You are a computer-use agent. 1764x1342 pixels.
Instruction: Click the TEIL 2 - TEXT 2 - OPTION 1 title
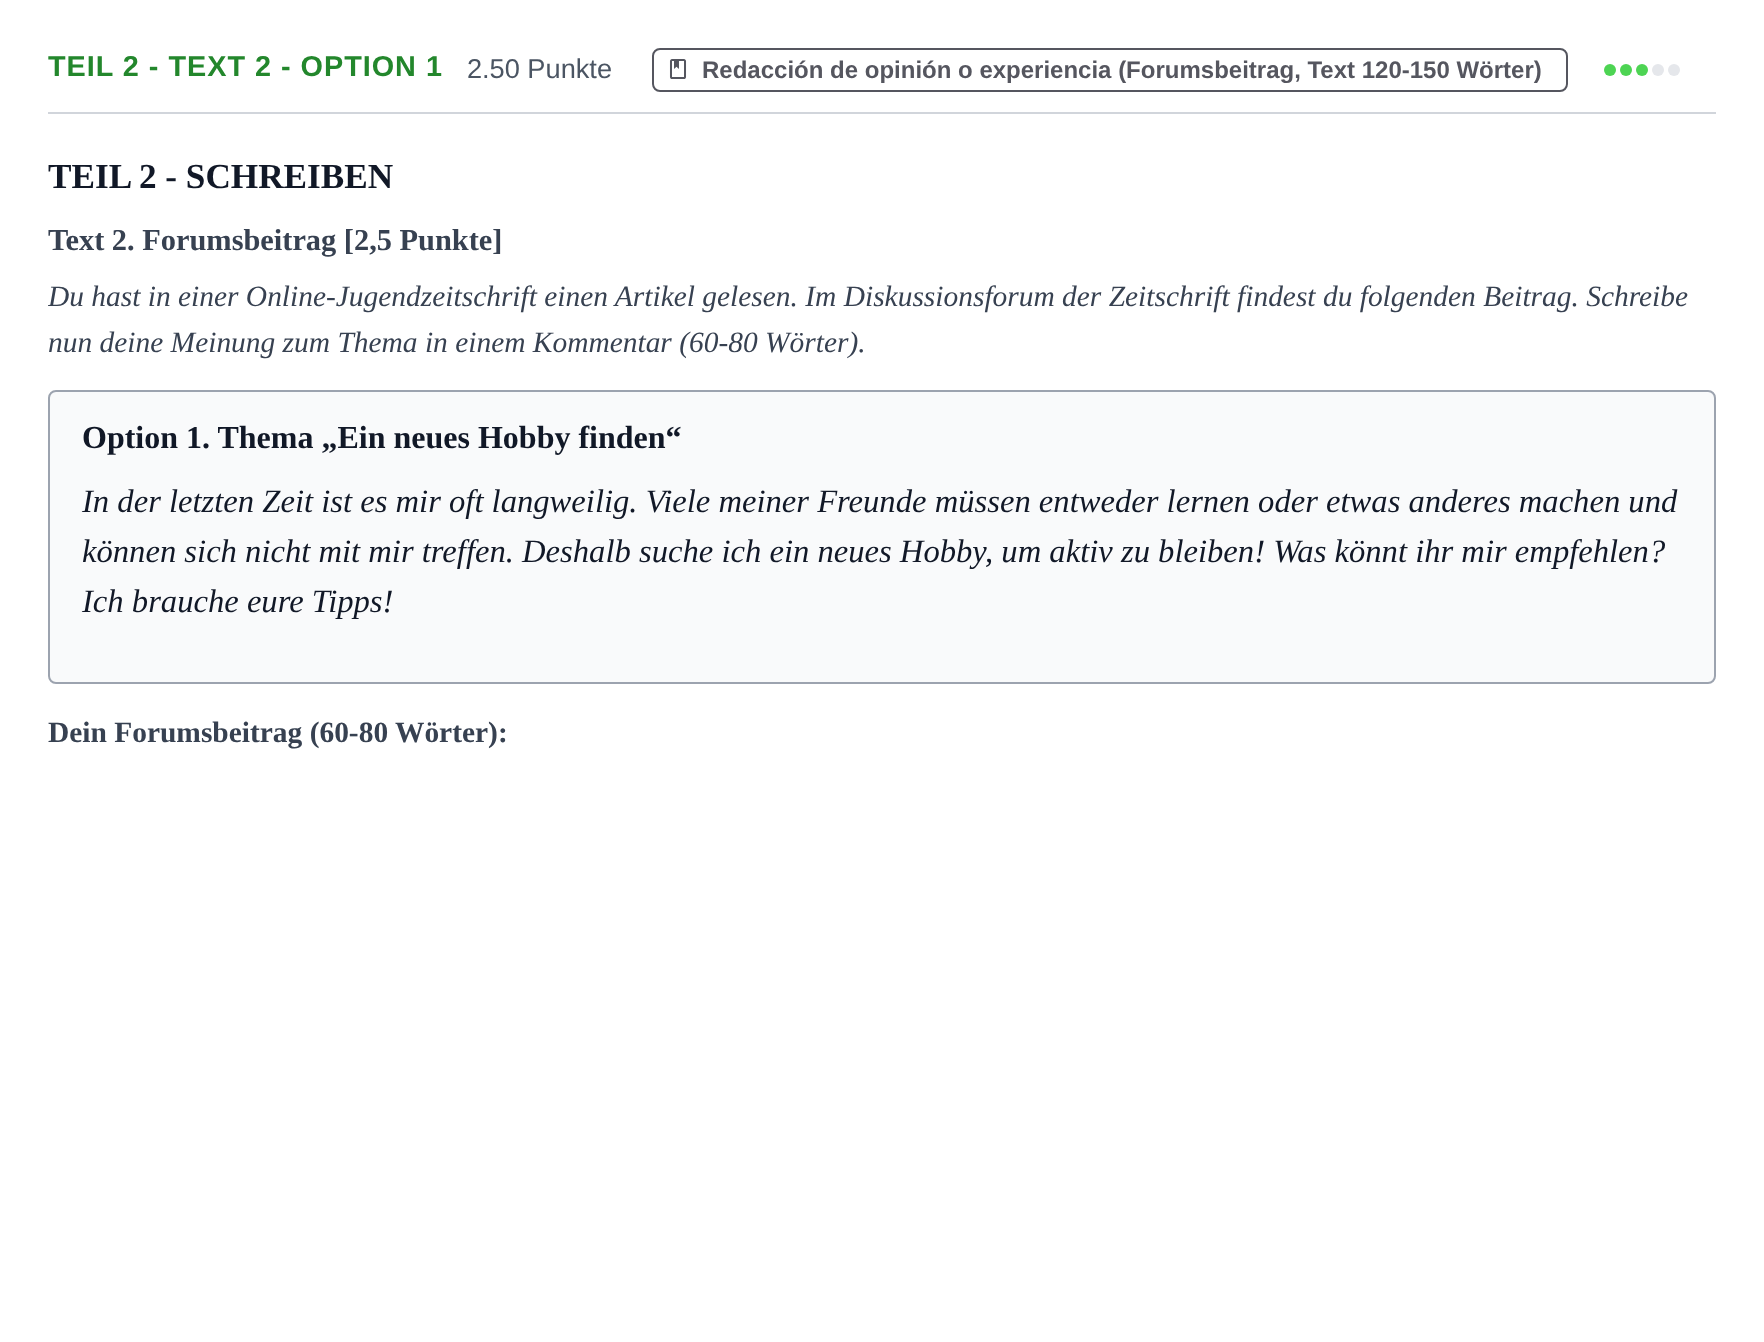point(245,67)
